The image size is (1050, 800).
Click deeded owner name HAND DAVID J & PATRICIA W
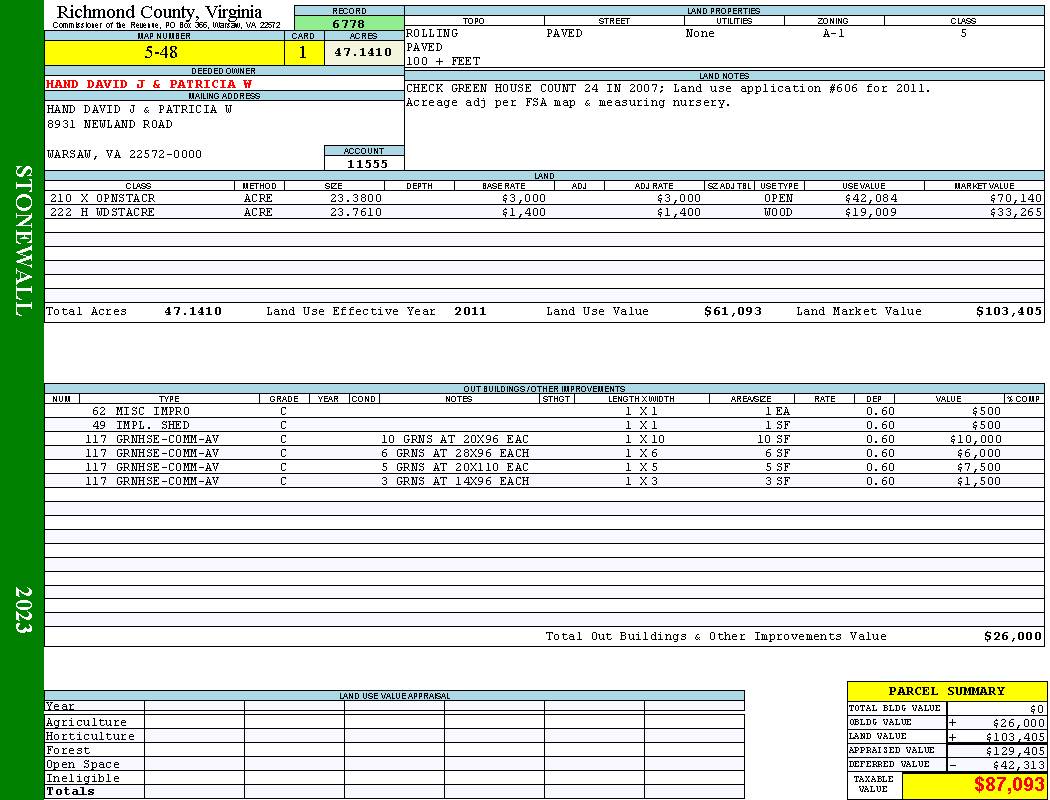[149, 84]
